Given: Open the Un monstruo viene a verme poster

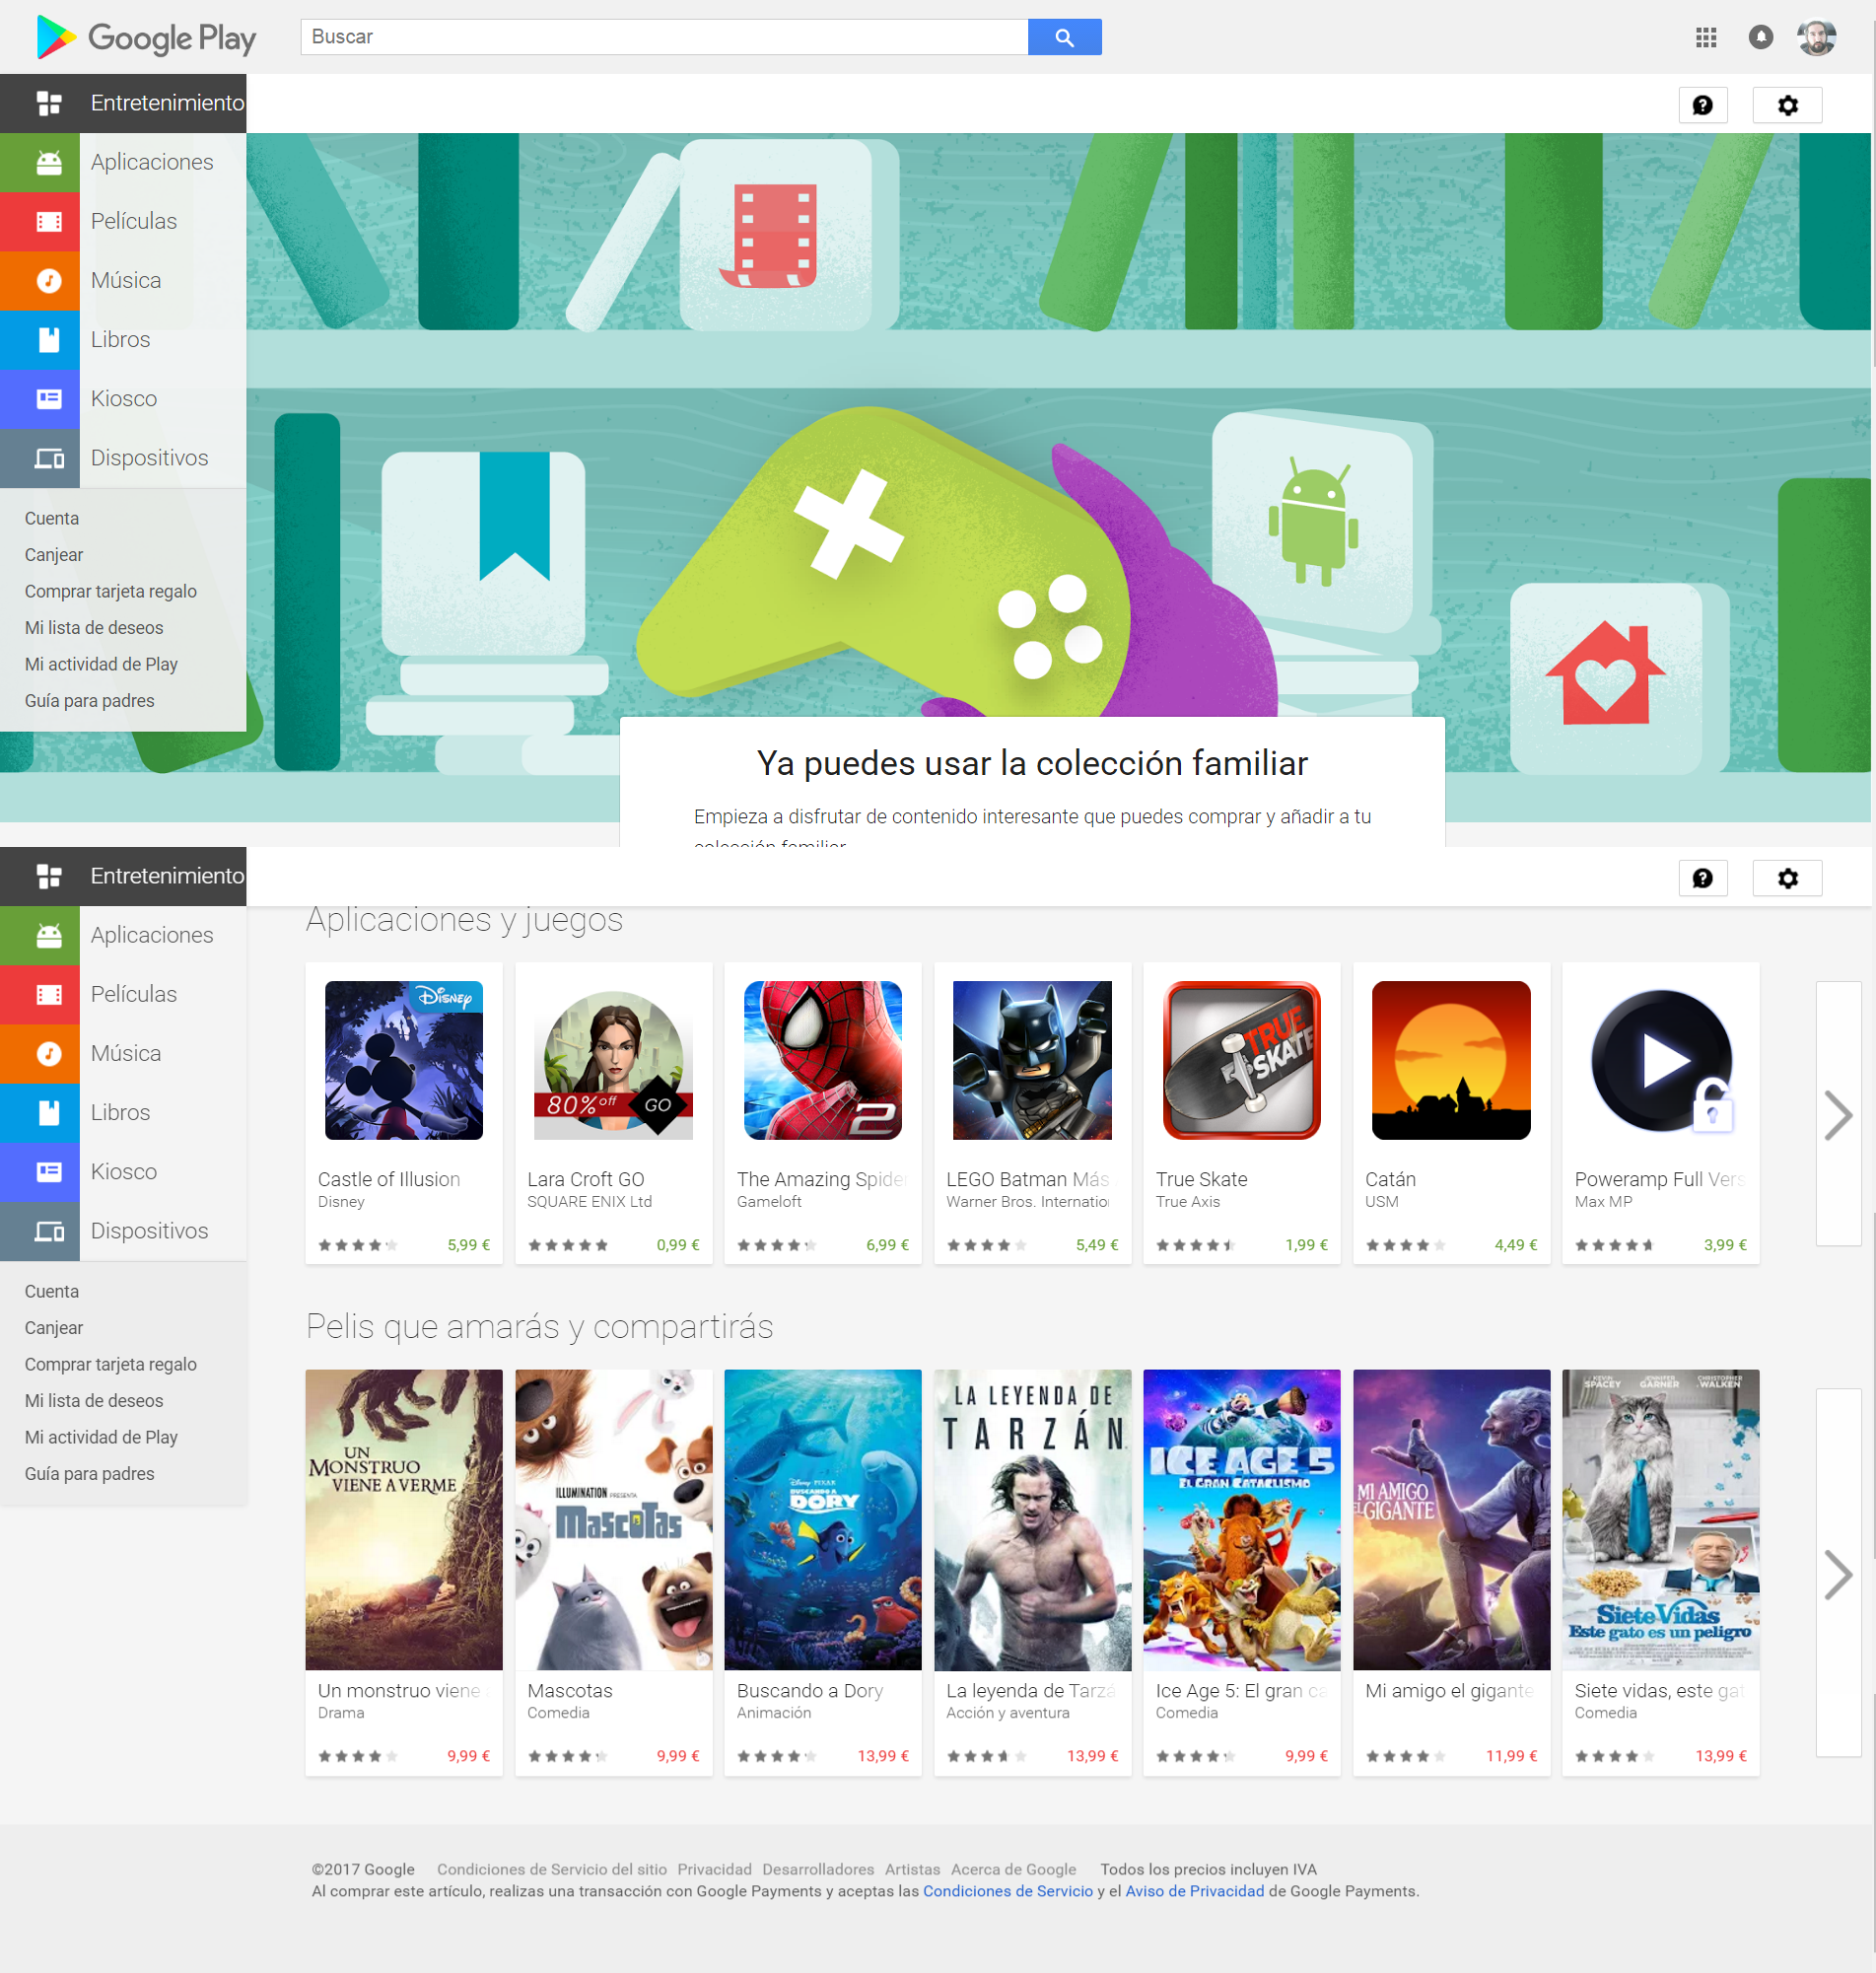Looking at the screenshot, I should [x=404, y=1520].
